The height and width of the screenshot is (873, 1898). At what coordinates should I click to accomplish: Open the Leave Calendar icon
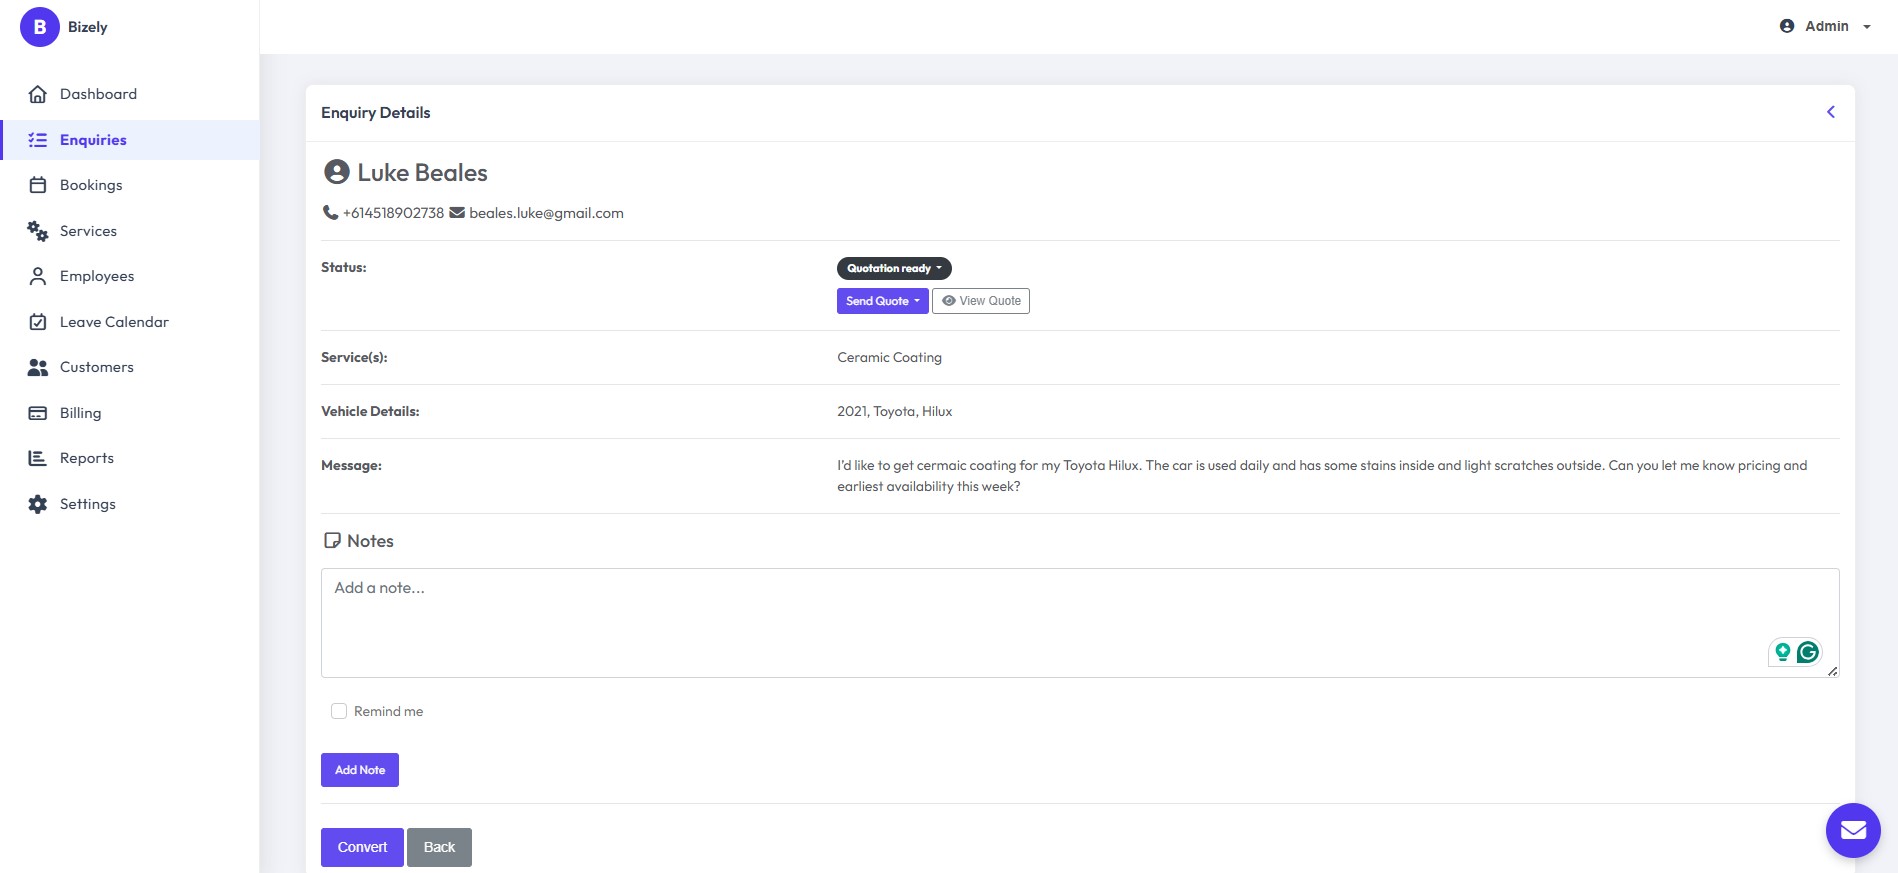[x=38, y=322]
